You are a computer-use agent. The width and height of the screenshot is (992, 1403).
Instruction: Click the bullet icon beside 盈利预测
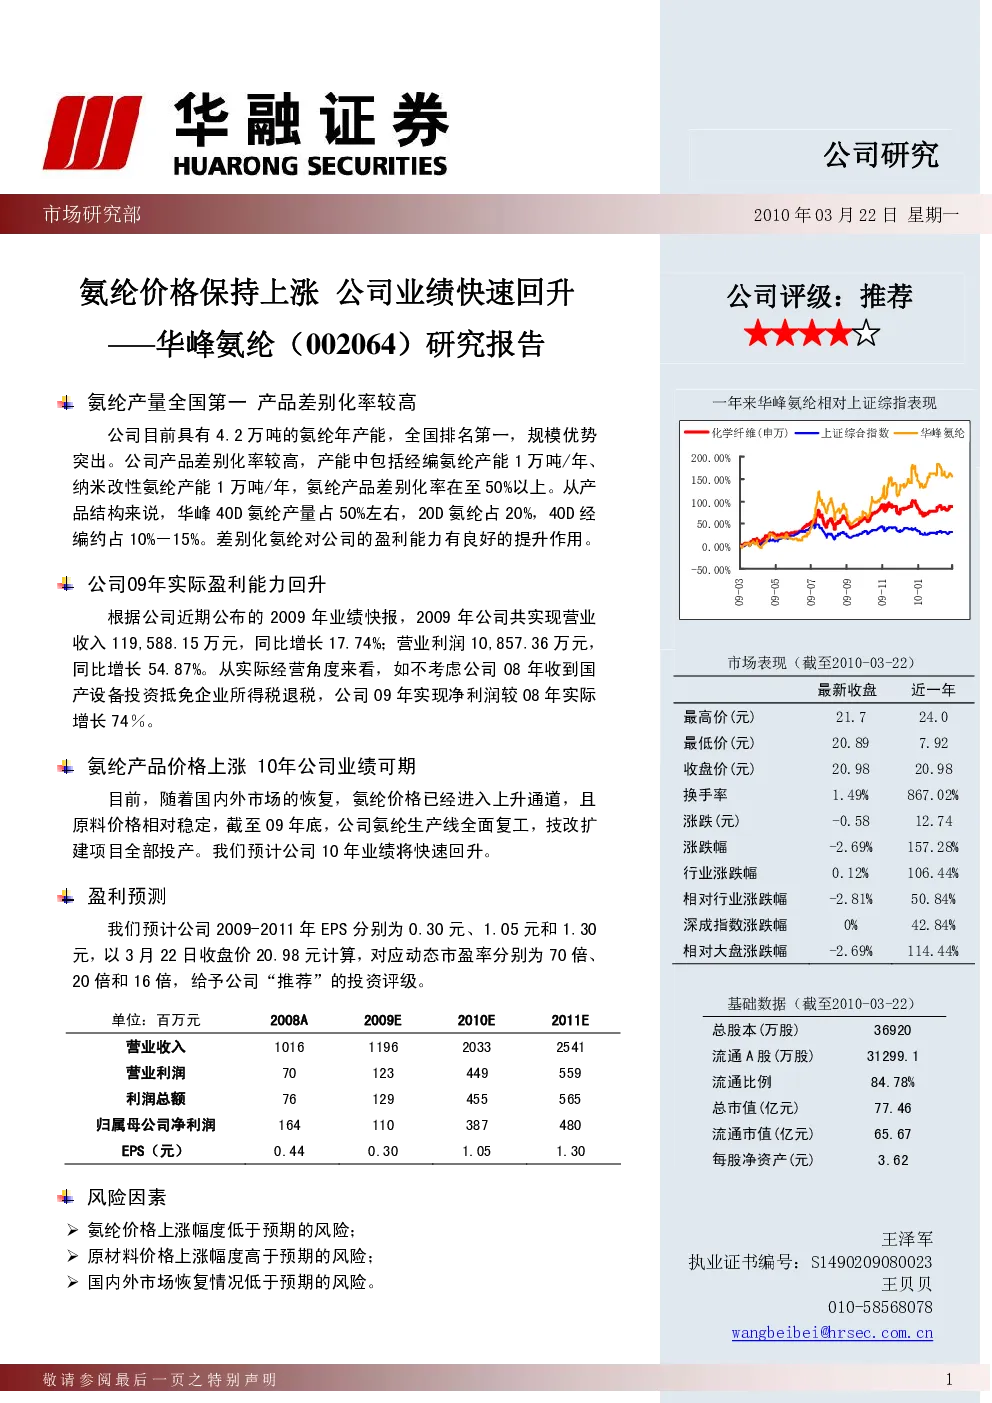(x=66, y=896)
